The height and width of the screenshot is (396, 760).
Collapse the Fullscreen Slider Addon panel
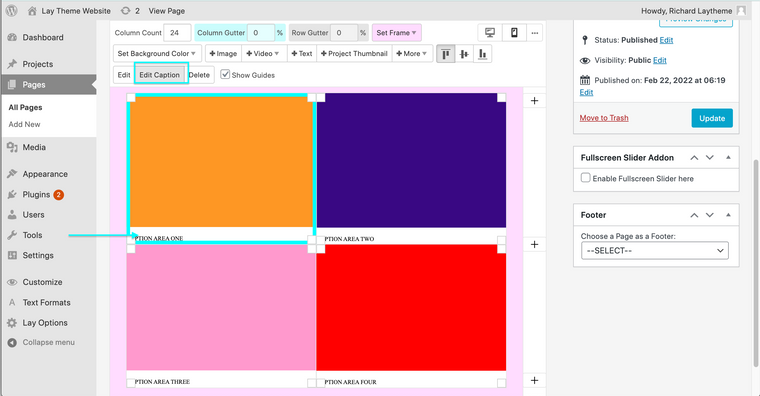coord(728,158)
